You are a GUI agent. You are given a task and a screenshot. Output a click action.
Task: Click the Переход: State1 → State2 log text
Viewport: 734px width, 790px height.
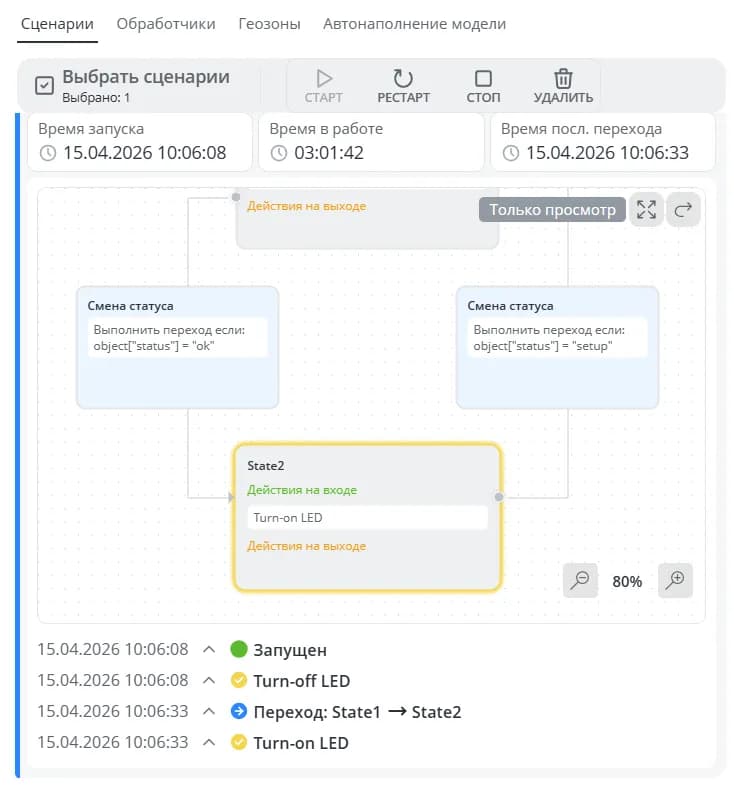[357, 712]
